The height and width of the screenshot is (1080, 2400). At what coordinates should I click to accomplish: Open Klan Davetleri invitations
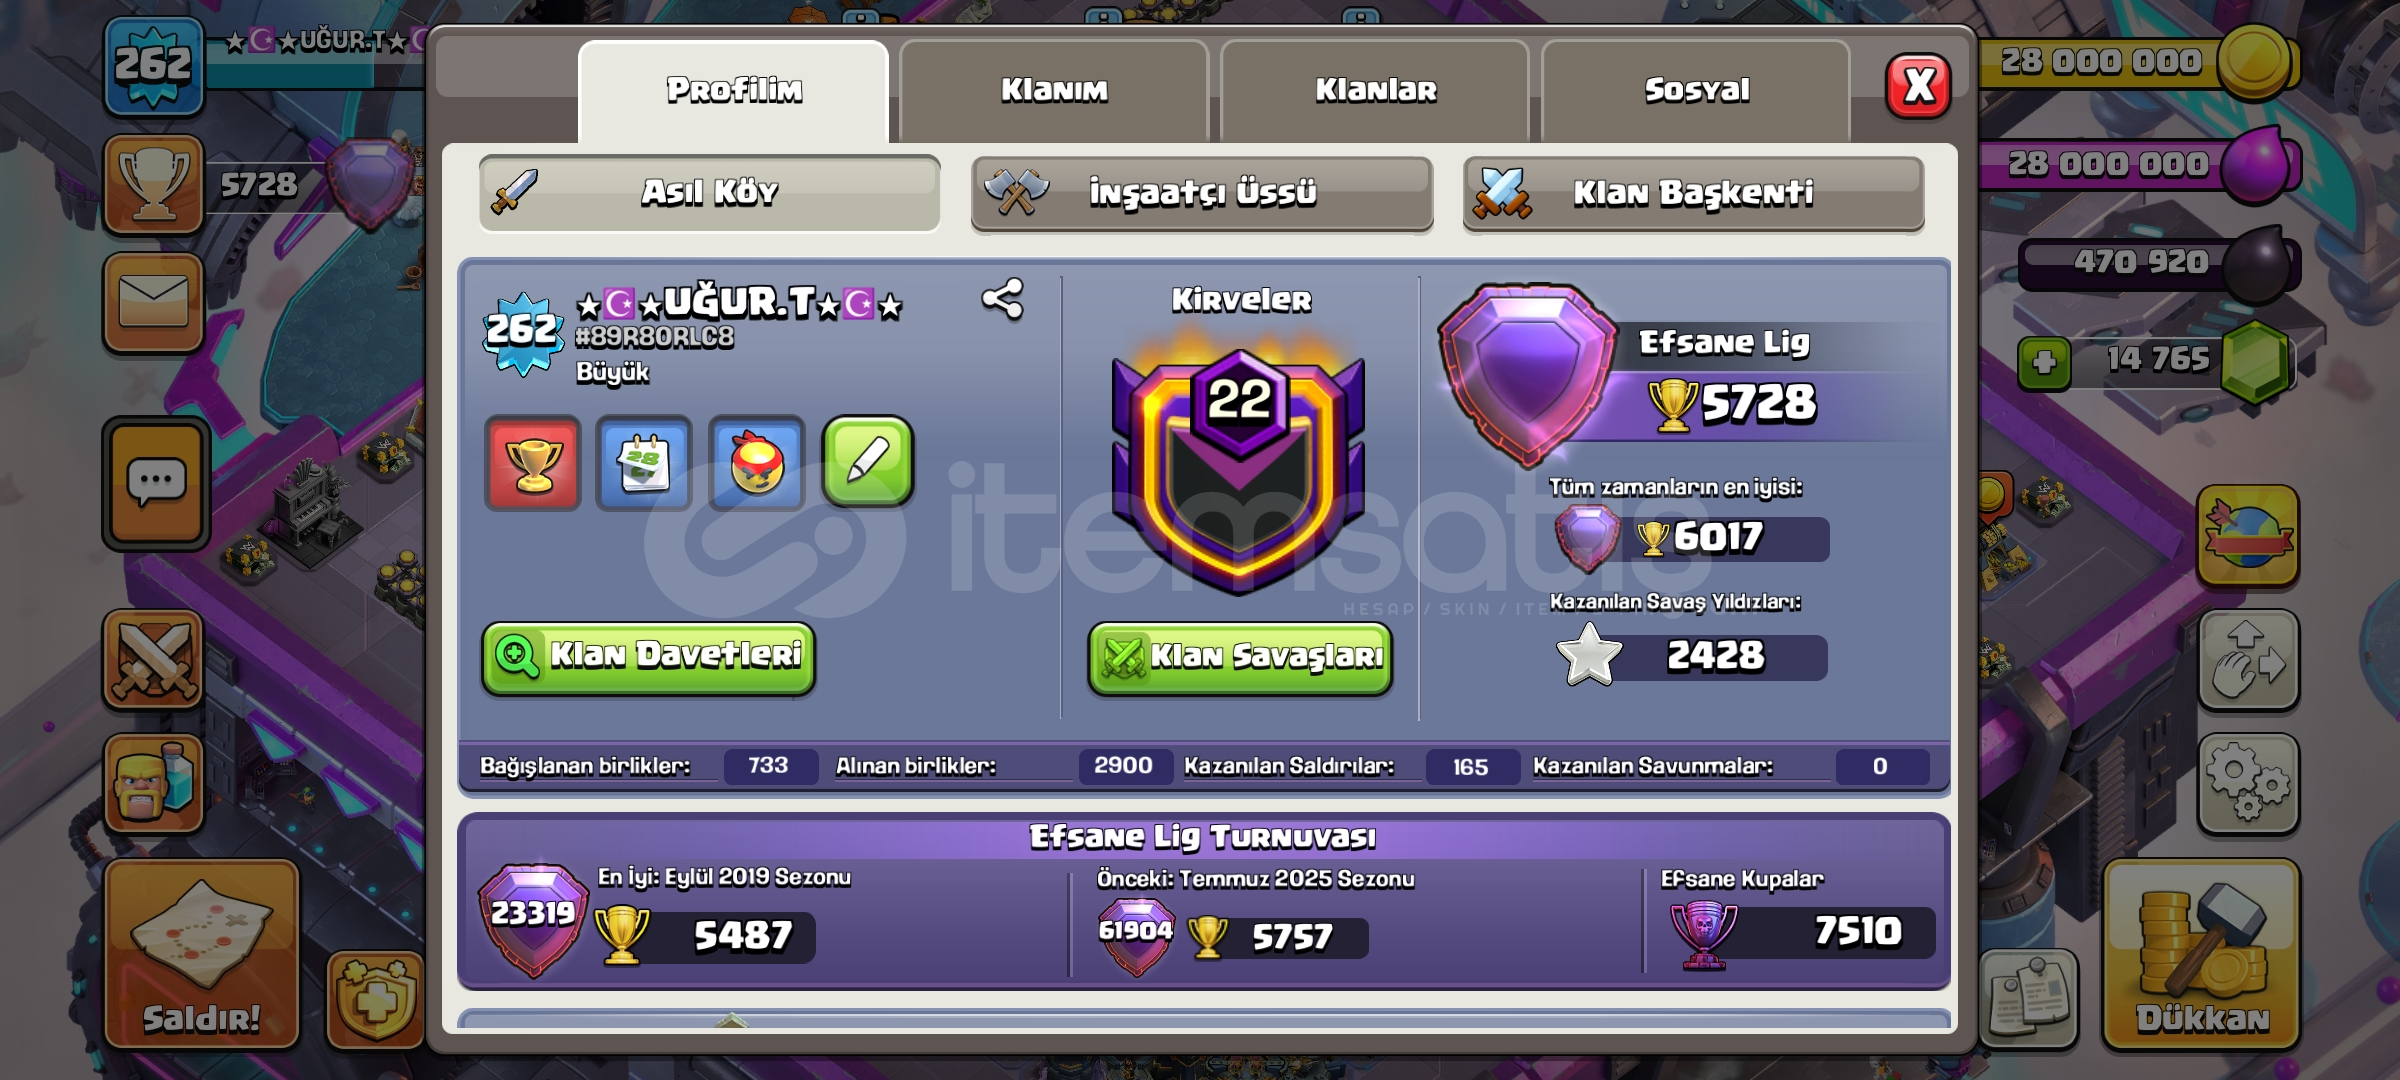pos(648,657)
